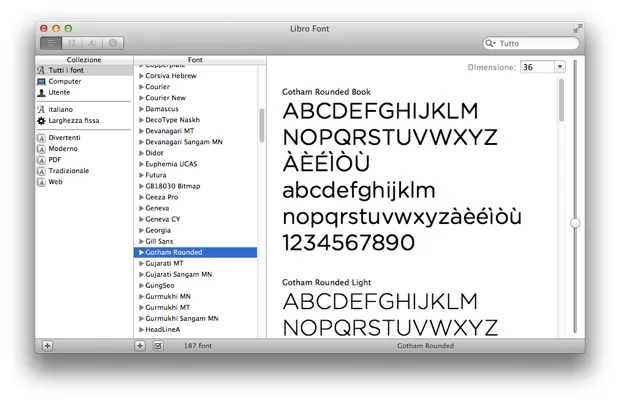Click the PDF collection icon
Image resolution: width=620 pixels, height=402 pixels.
41,160
